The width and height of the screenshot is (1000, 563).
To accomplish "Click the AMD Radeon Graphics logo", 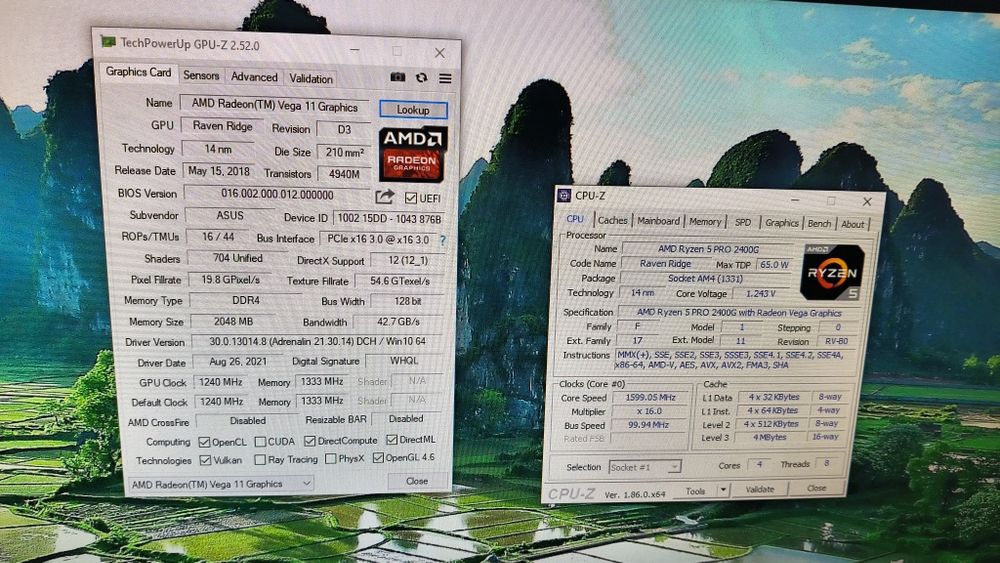I will click(x=413, y=155).
